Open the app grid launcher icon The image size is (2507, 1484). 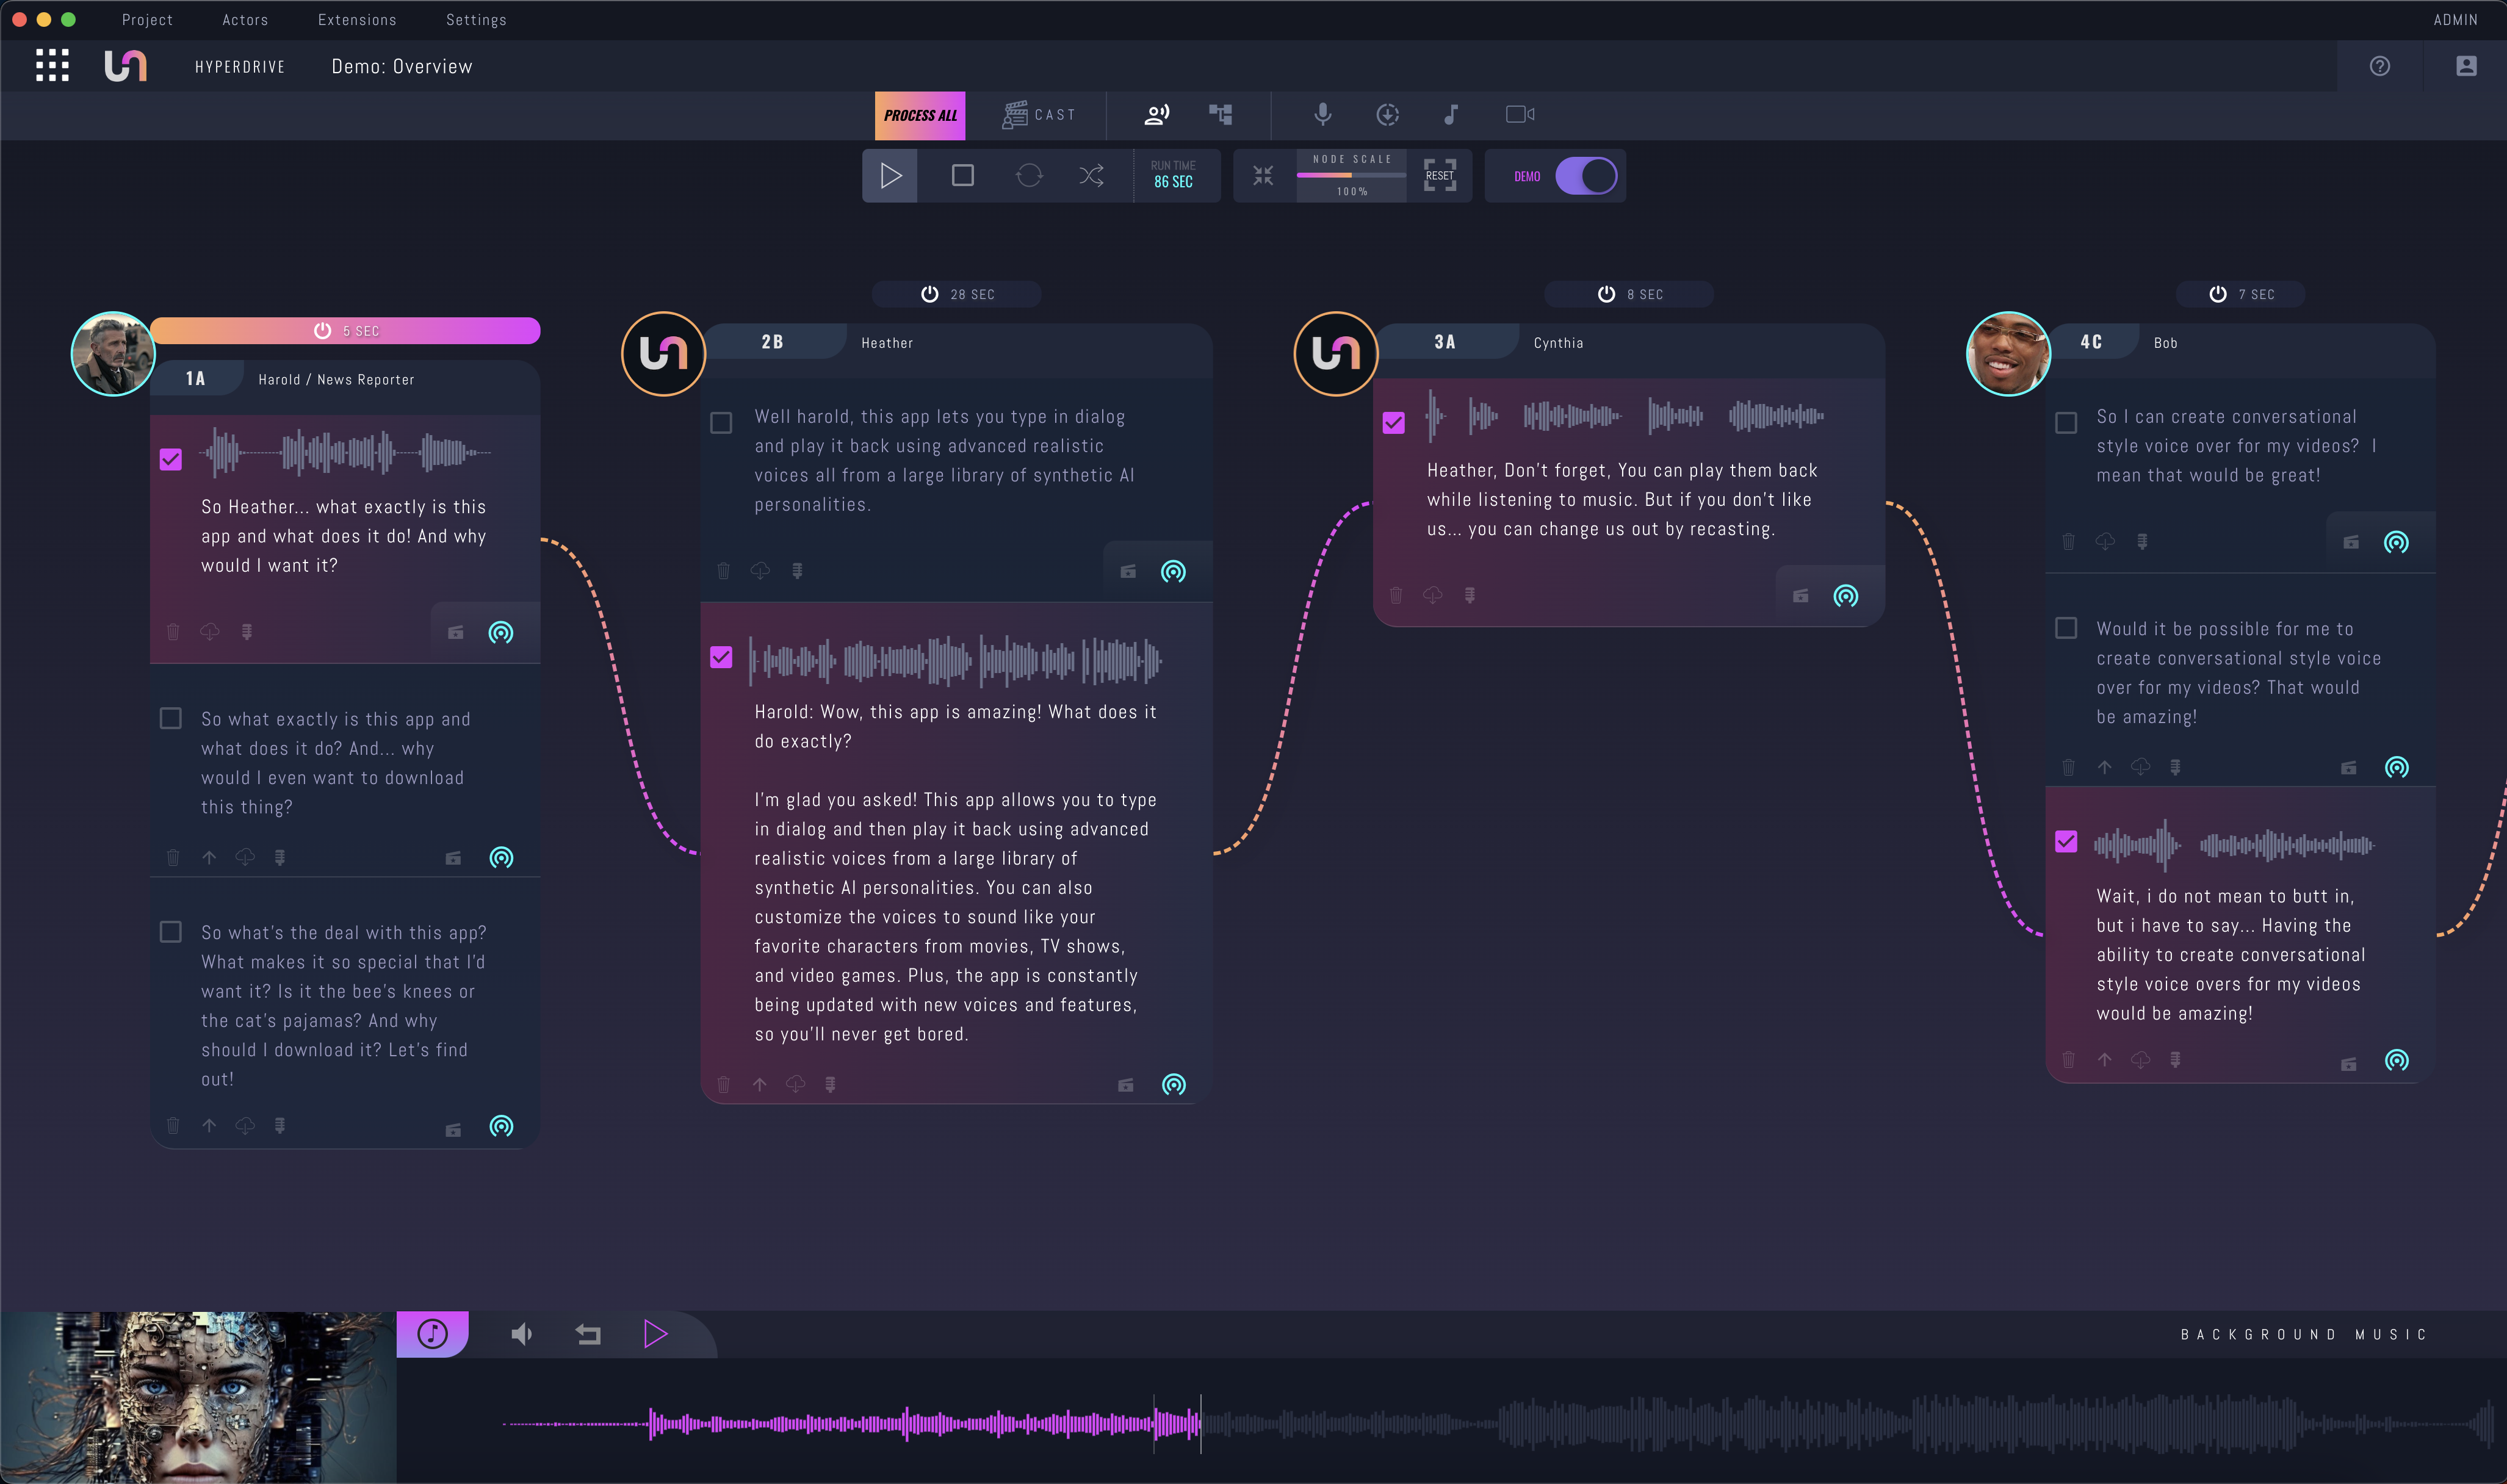pyautogui.click(x=52, y=66)
